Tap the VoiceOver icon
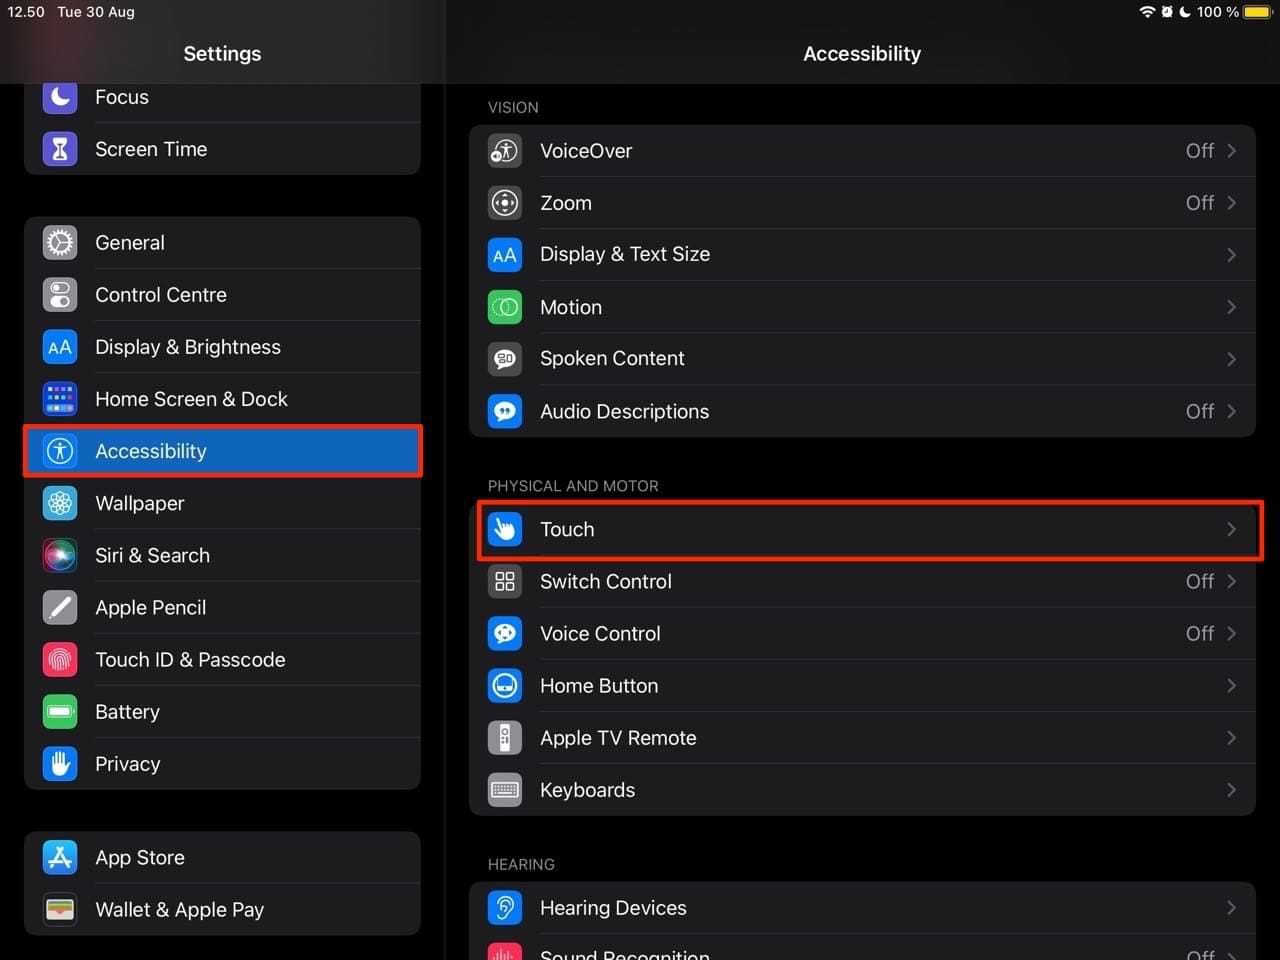 (505, 151)
